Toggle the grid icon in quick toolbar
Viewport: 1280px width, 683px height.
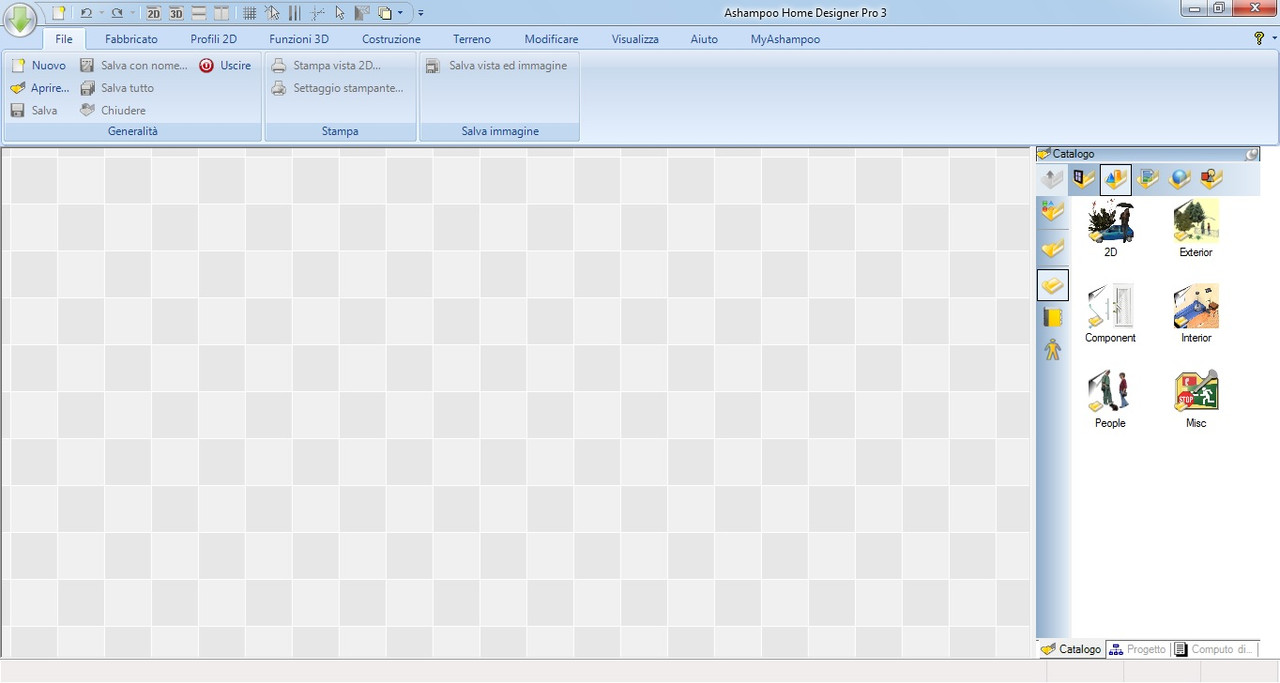tap(250, 13)
